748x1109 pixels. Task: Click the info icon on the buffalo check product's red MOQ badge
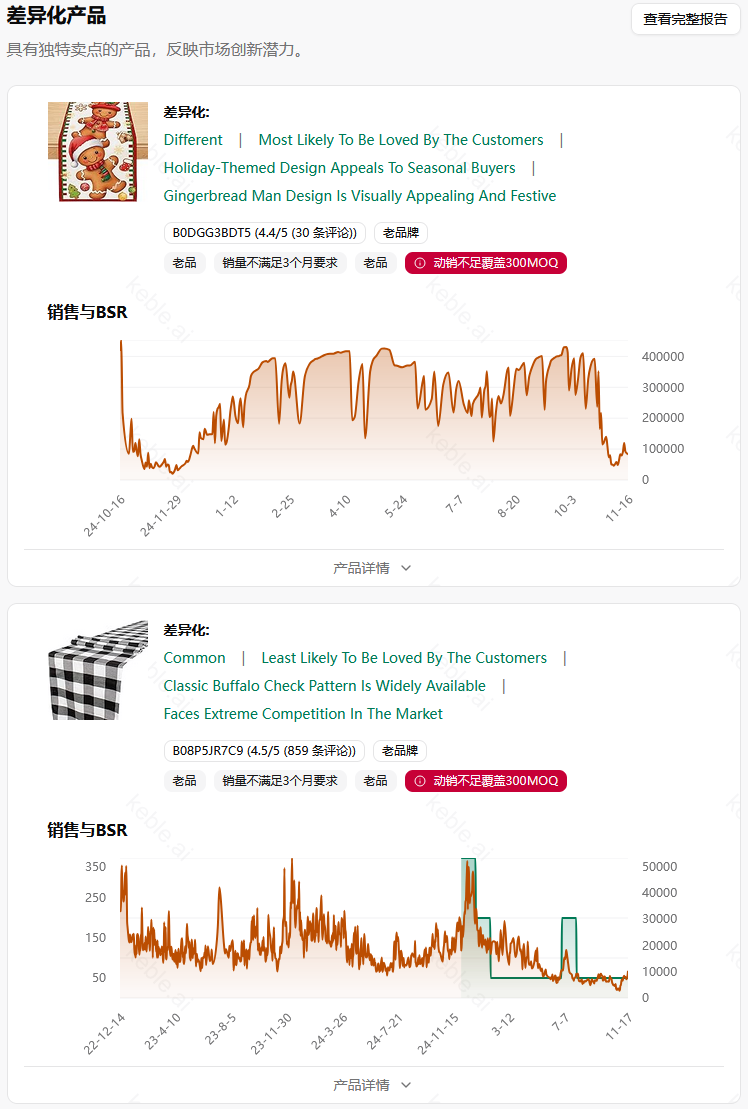coord(420,781)
